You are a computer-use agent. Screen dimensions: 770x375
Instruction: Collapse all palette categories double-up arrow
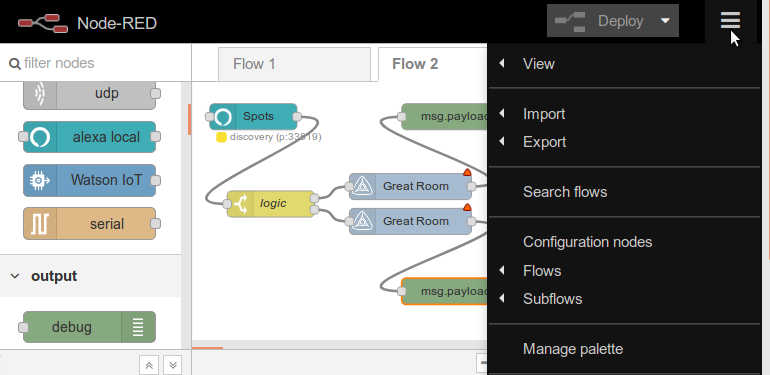point(149,365)
